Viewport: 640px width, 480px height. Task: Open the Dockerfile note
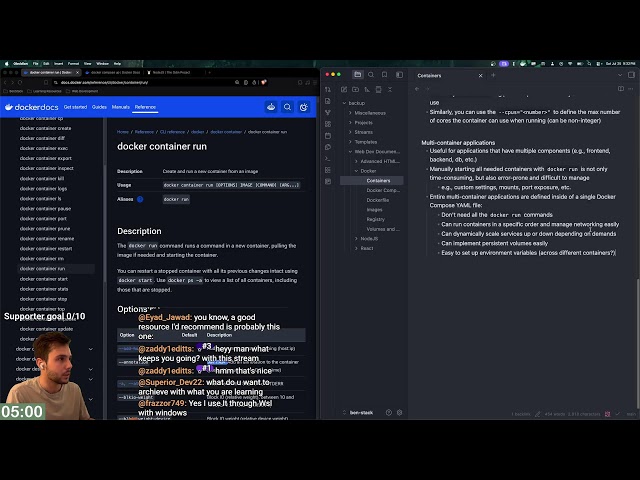378,200
